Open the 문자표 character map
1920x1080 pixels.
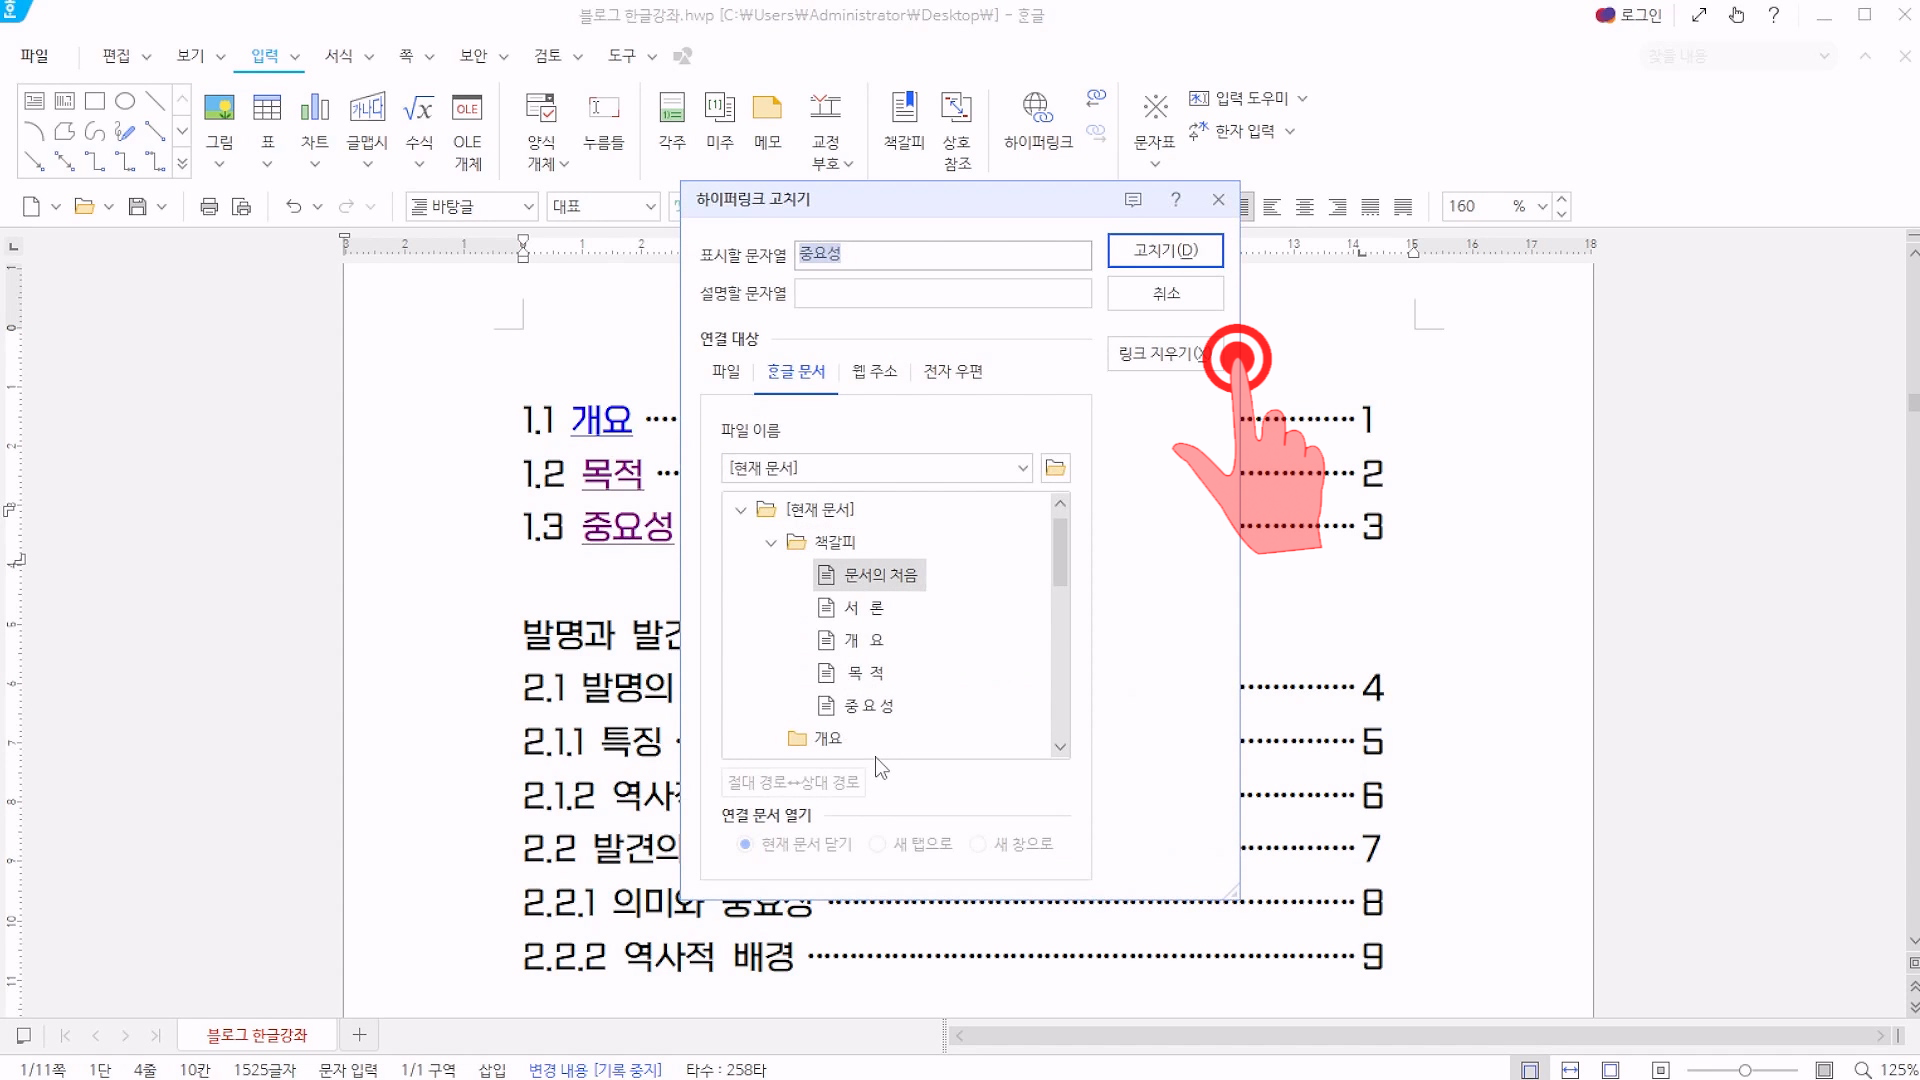click(x=1155, y=109)
